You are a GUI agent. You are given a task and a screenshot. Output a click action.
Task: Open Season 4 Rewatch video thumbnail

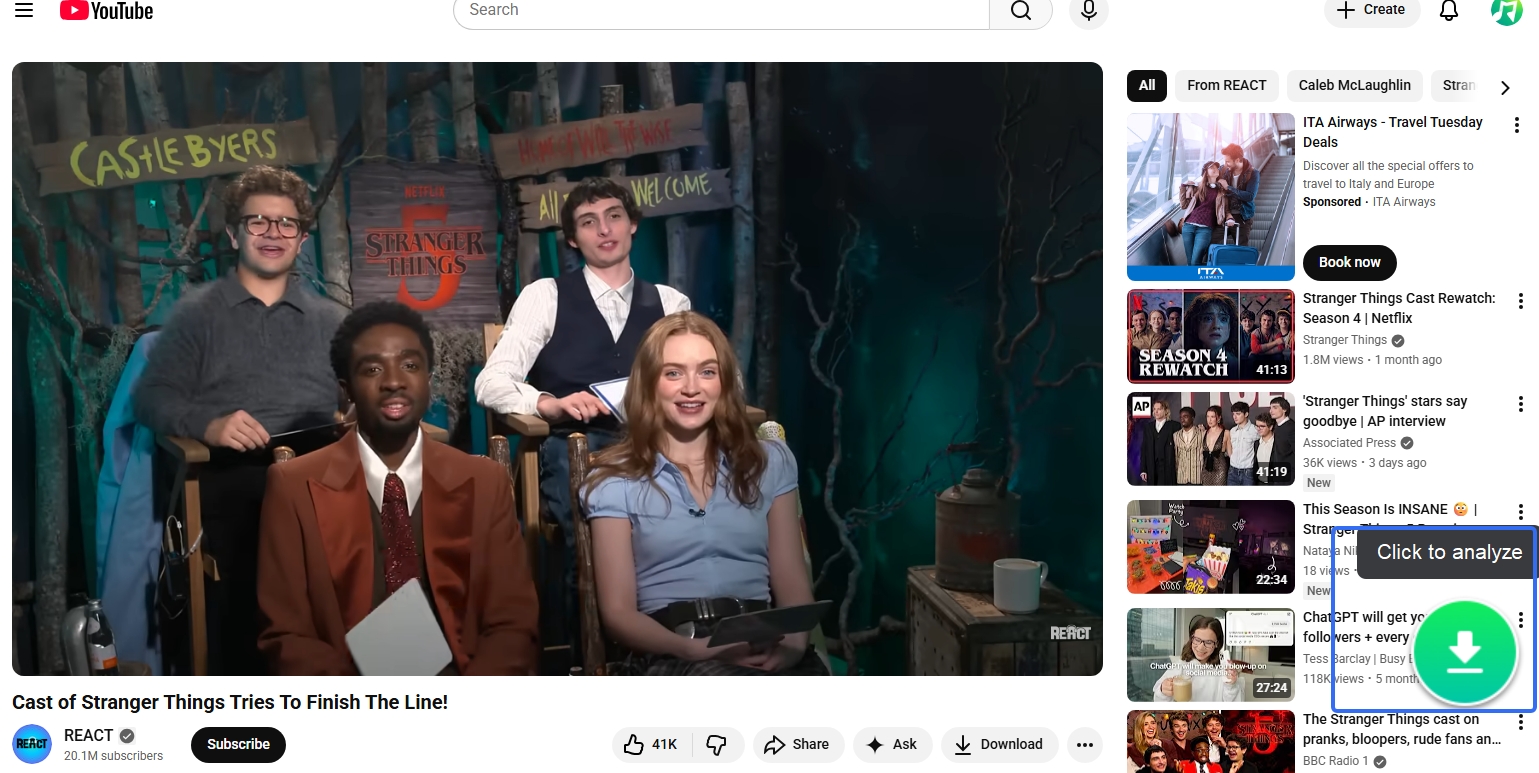[1210, 336]
